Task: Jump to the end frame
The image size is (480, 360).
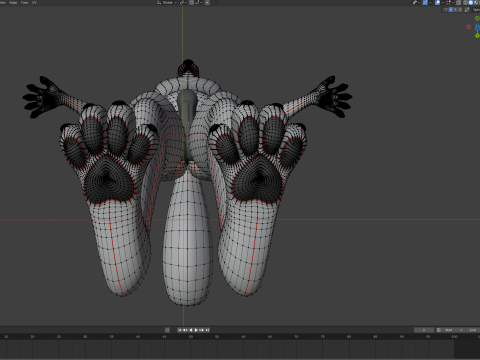Action: (x=207, y=330)
